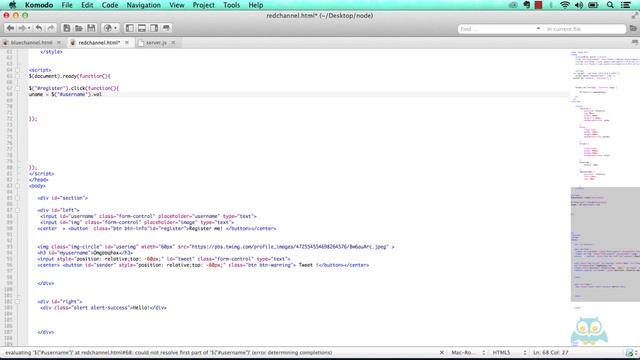Fold the script block at line 64

18,70
